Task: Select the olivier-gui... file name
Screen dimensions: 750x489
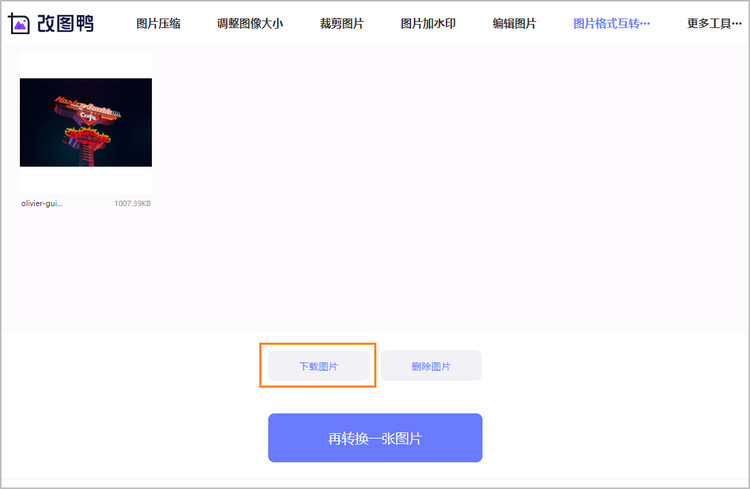Action: (42, 203)
